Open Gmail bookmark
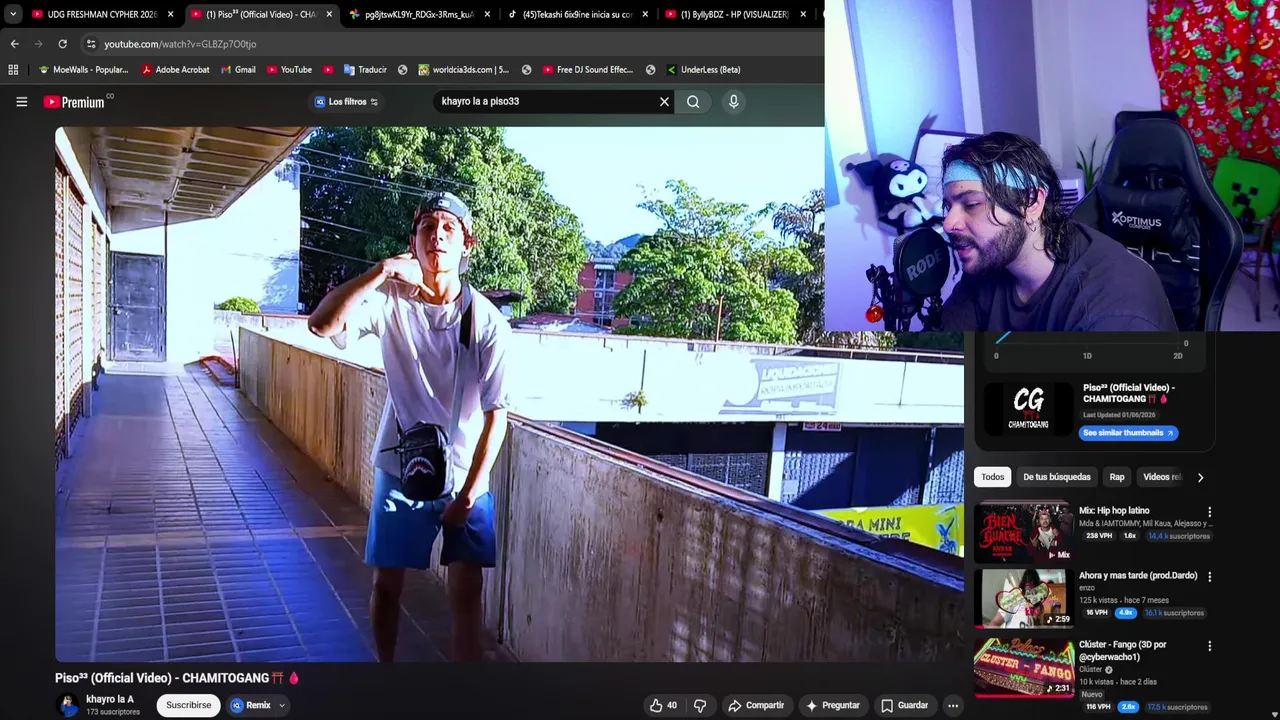Image resolution: width=1280 pixels, height=720 pixels. point(238,70)
